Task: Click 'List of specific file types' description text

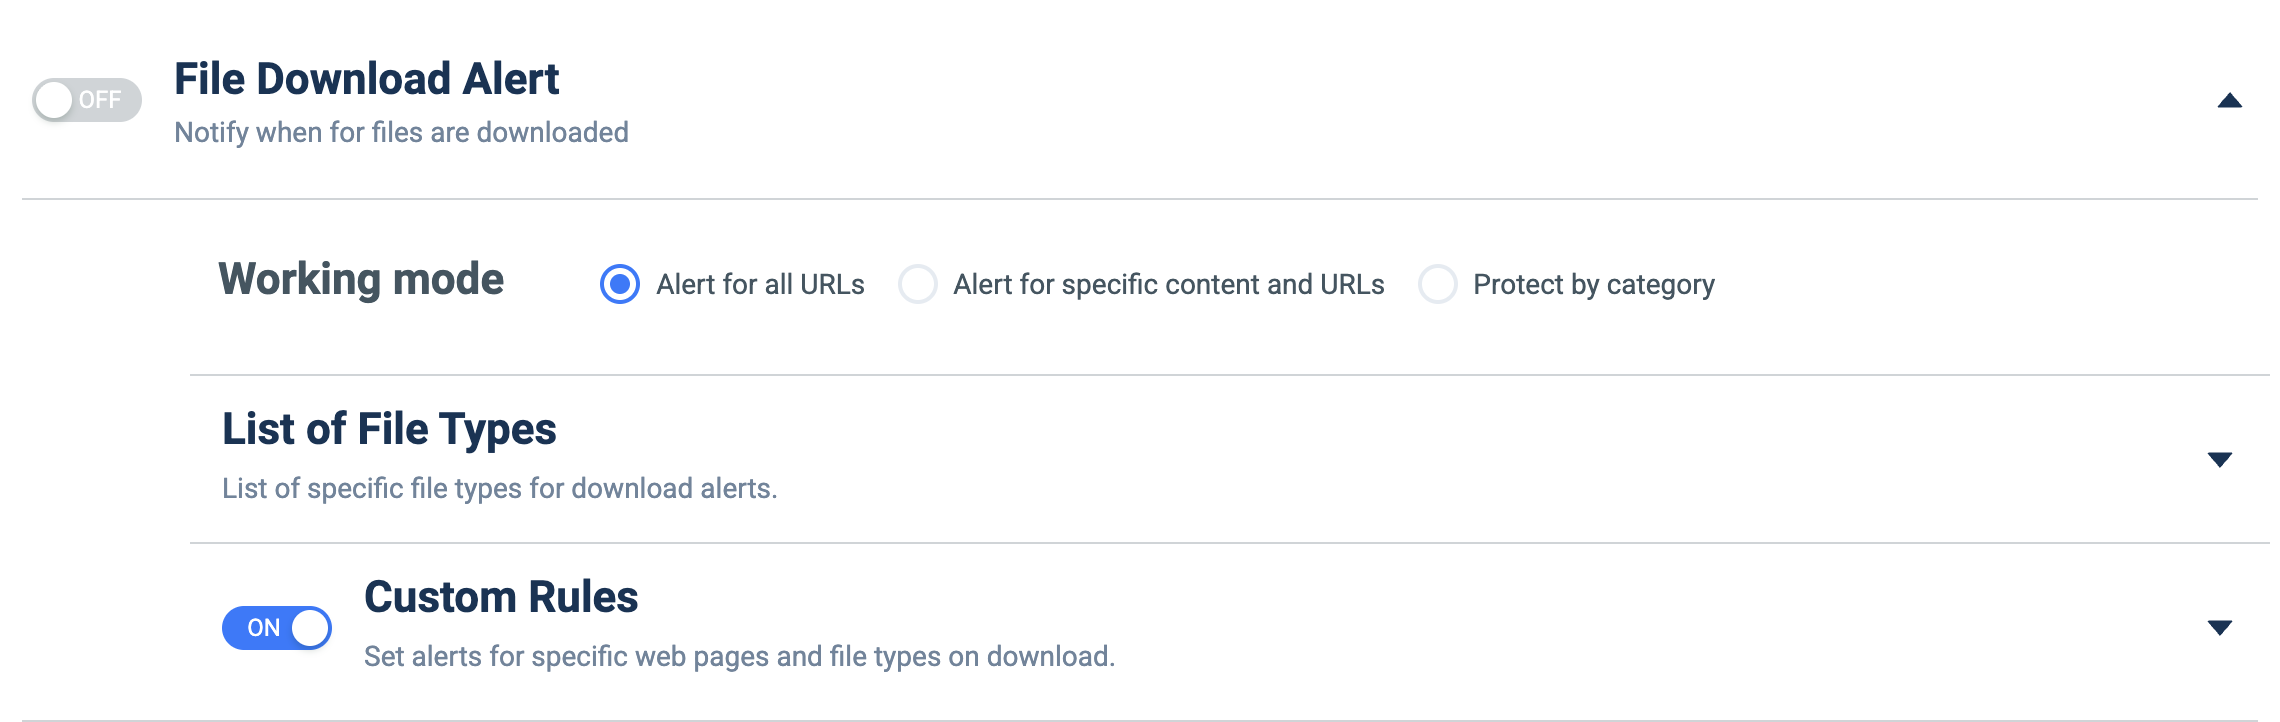Action: click(500, 488)
